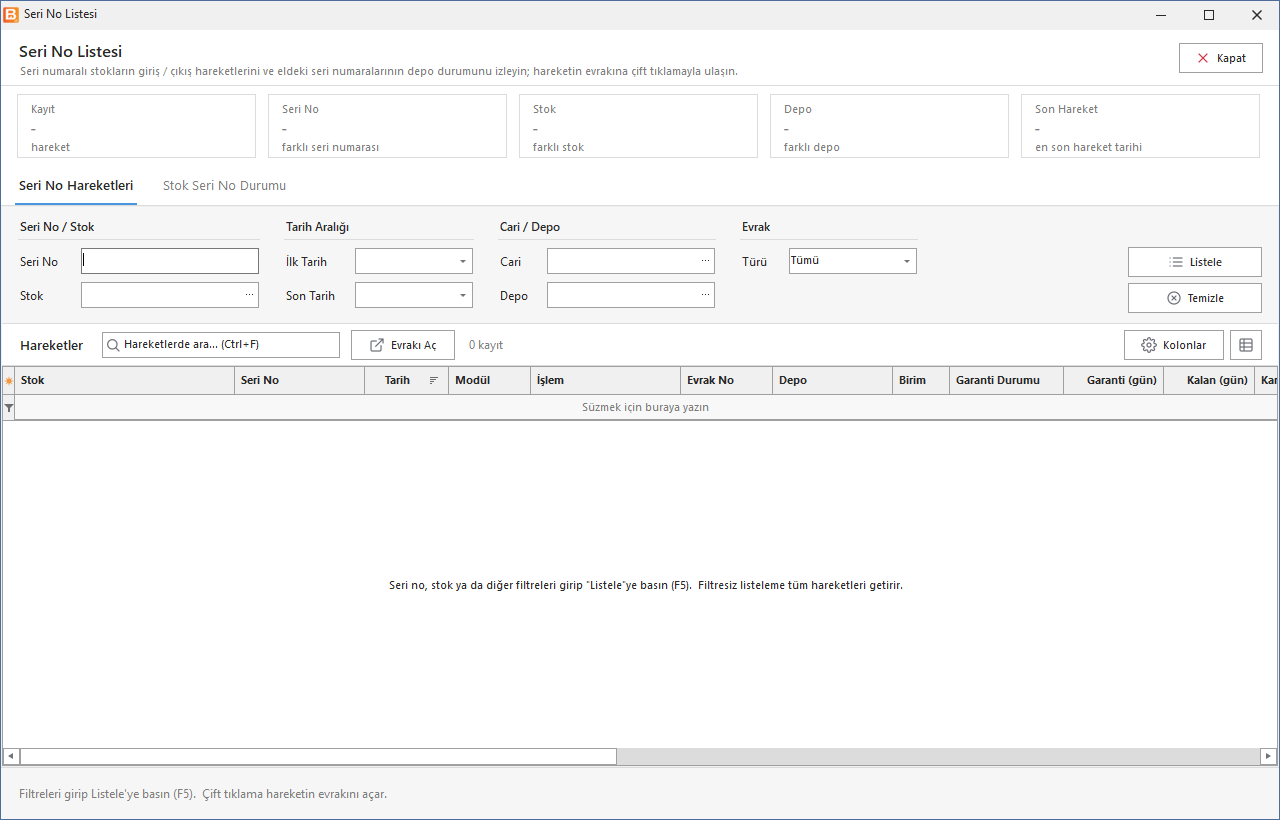Click the sort indicator on the Tarih column
The image size is (1280, 820).
point(434,381)
